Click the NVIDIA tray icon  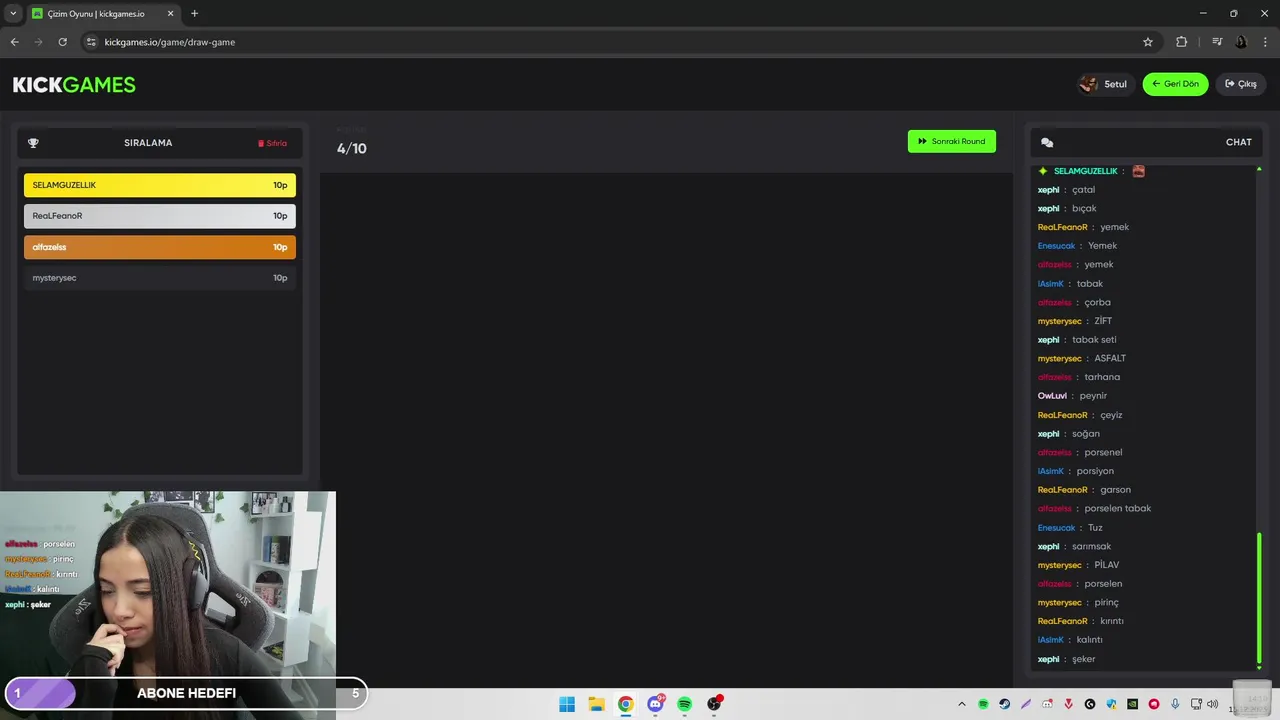tap(1132, 705)
